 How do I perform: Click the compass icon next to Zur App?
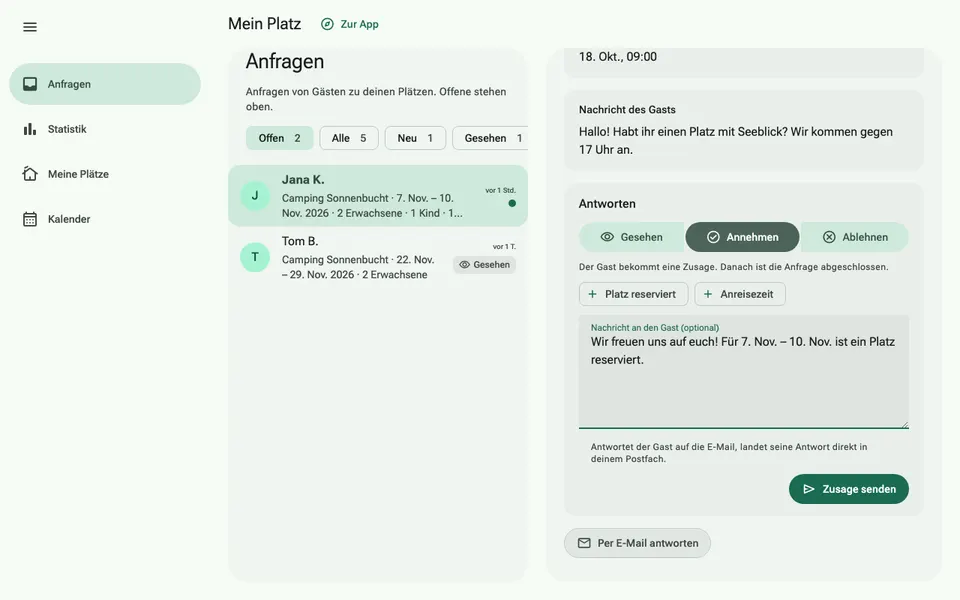pyautogui.click(x=328, y=24)
